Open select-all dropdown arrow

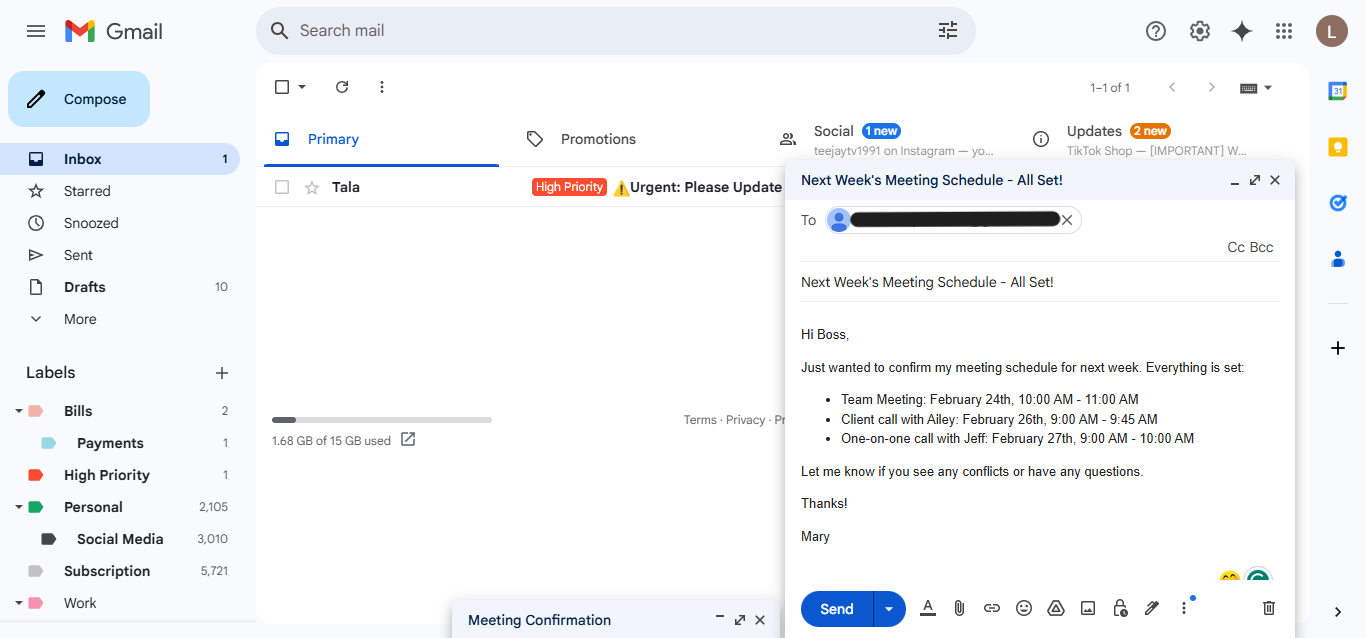(303, 87)
